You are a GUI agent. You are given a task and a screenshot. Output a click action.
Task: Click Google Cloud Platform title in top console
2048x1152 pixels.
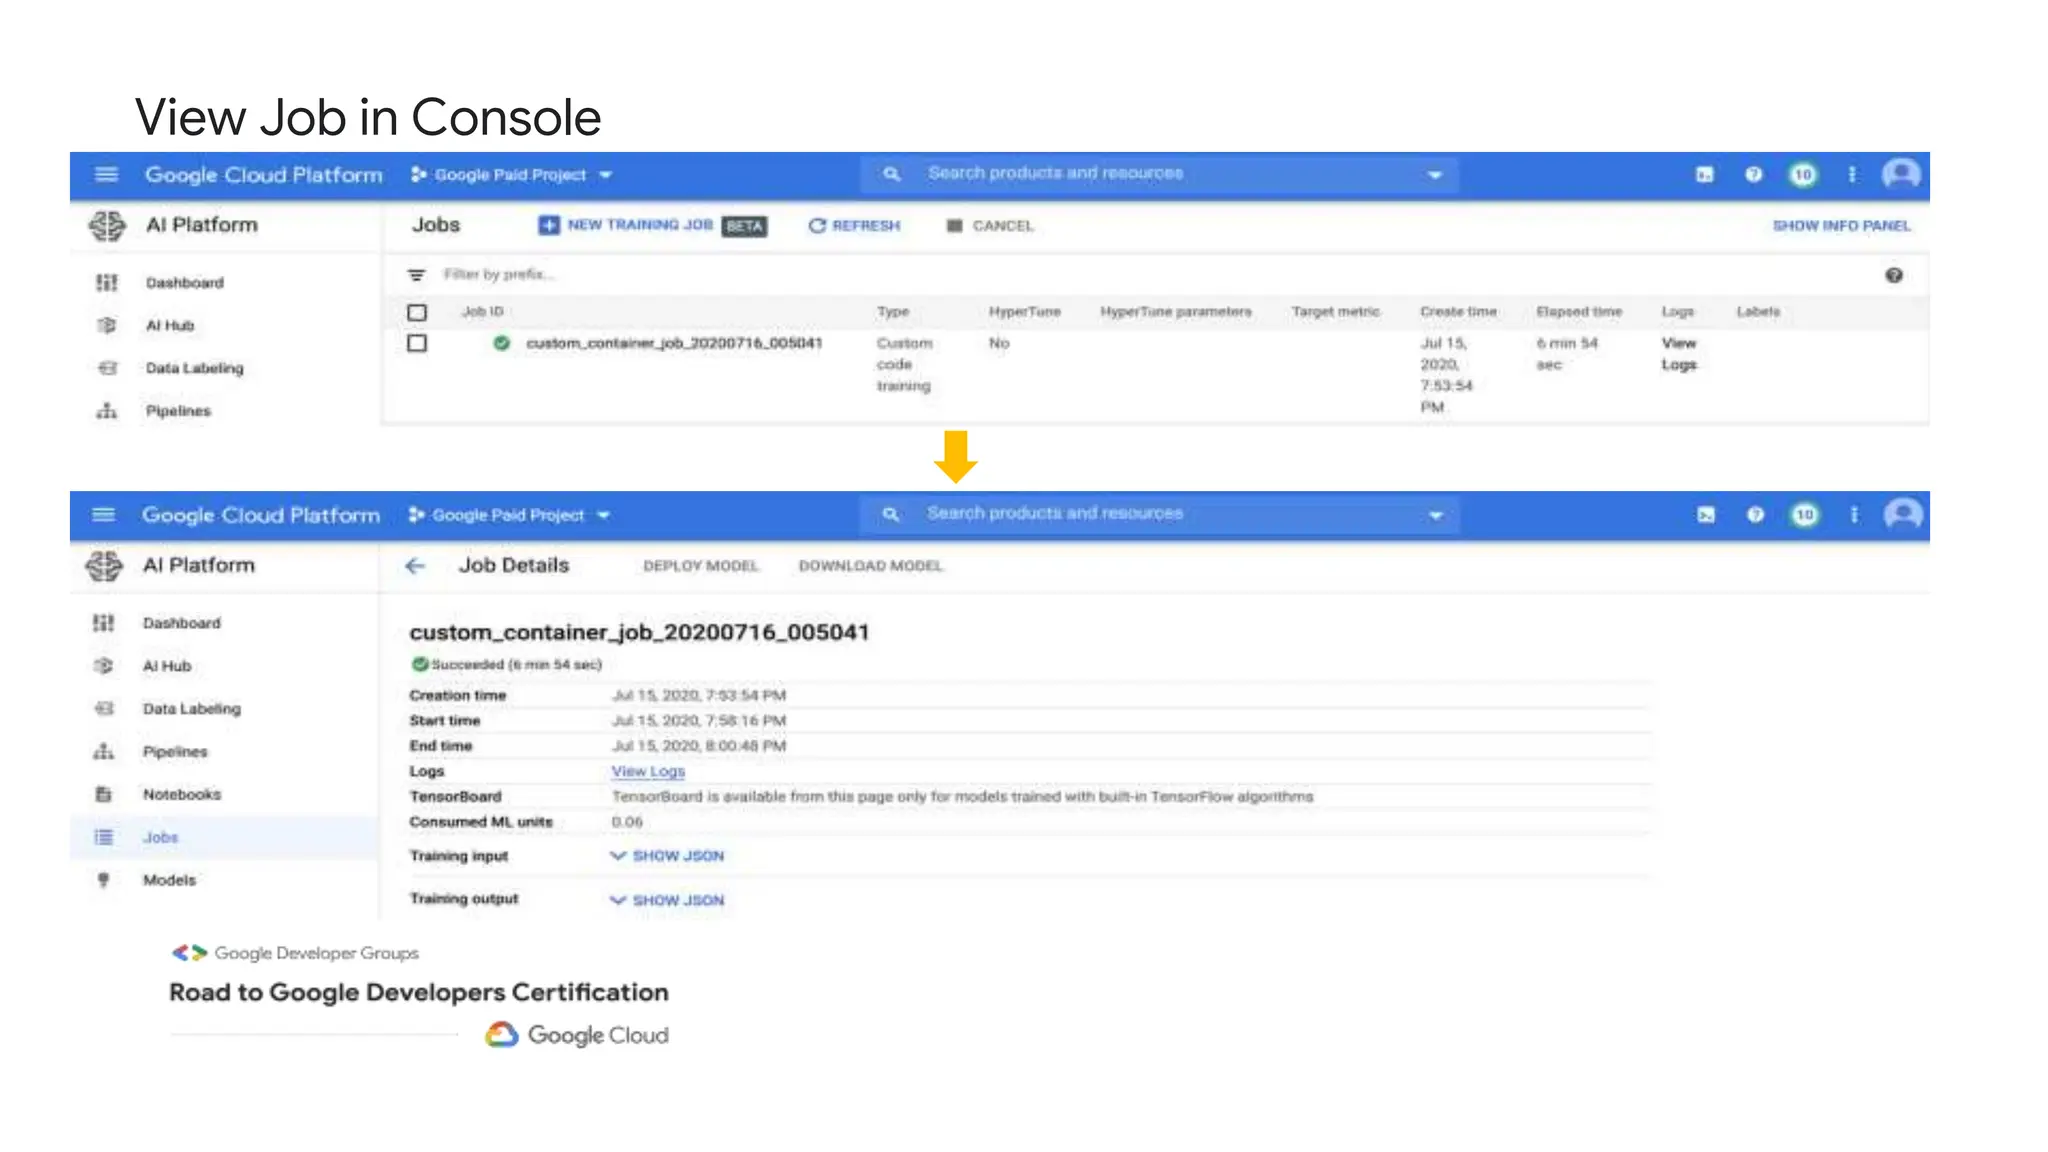tap(264, 175)
